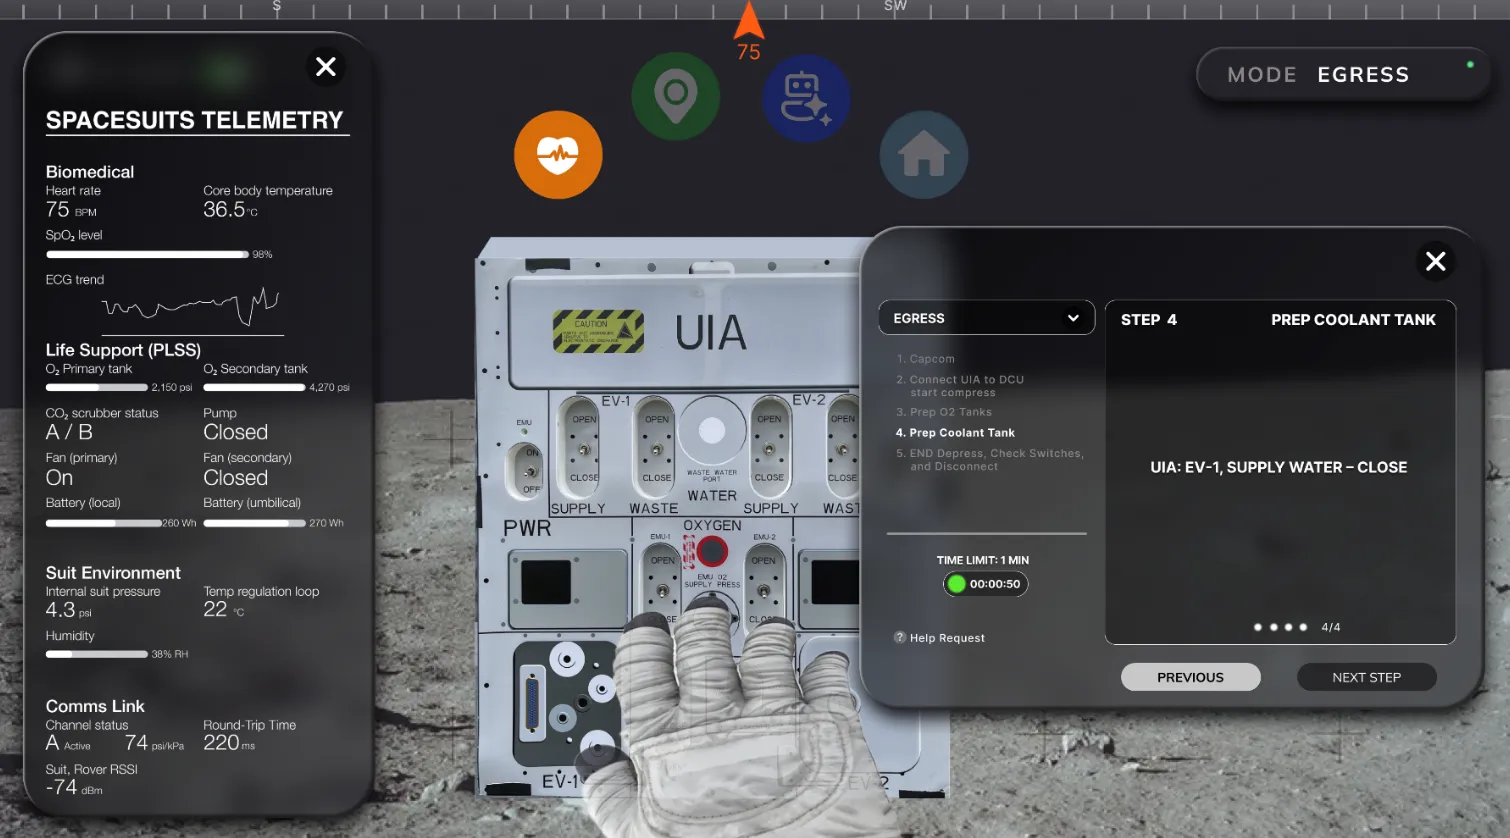Toggle the EV-1 supply water switch
This screenshot has height=838, width=1510.
click(583, 447)
